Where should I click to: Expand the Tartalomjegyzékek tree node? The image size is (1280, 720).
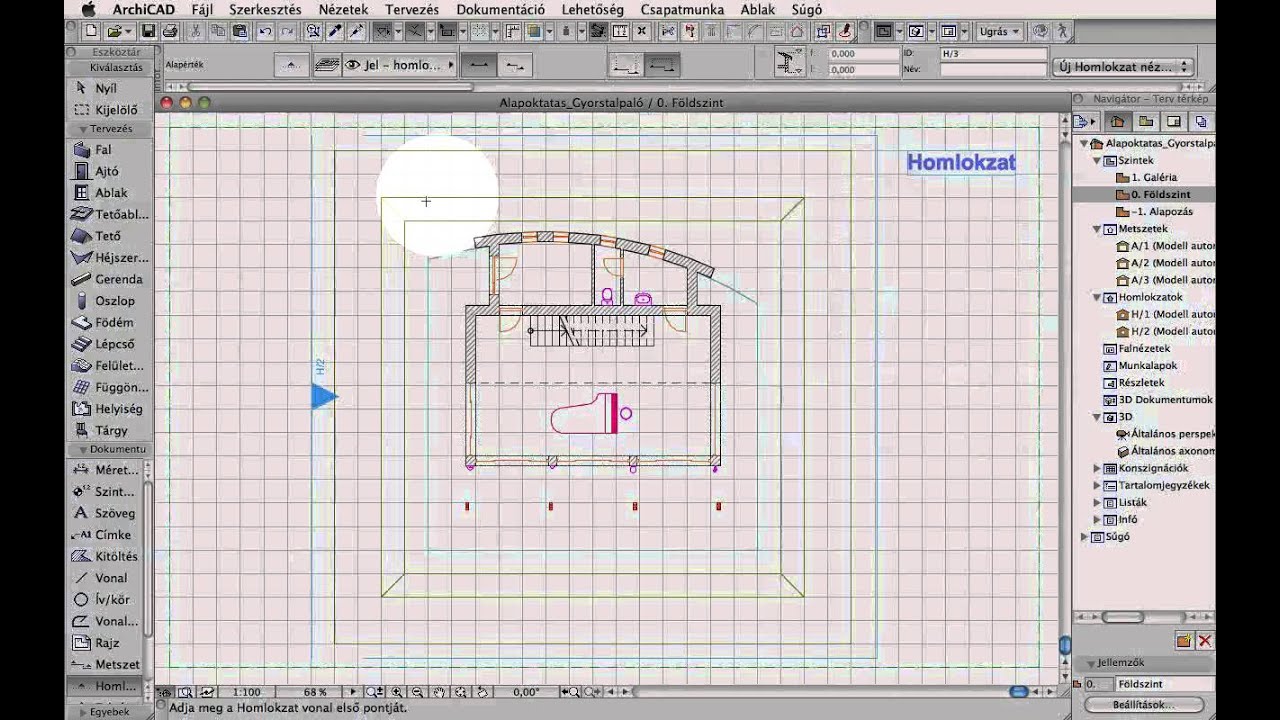(x=1097, y=485)
